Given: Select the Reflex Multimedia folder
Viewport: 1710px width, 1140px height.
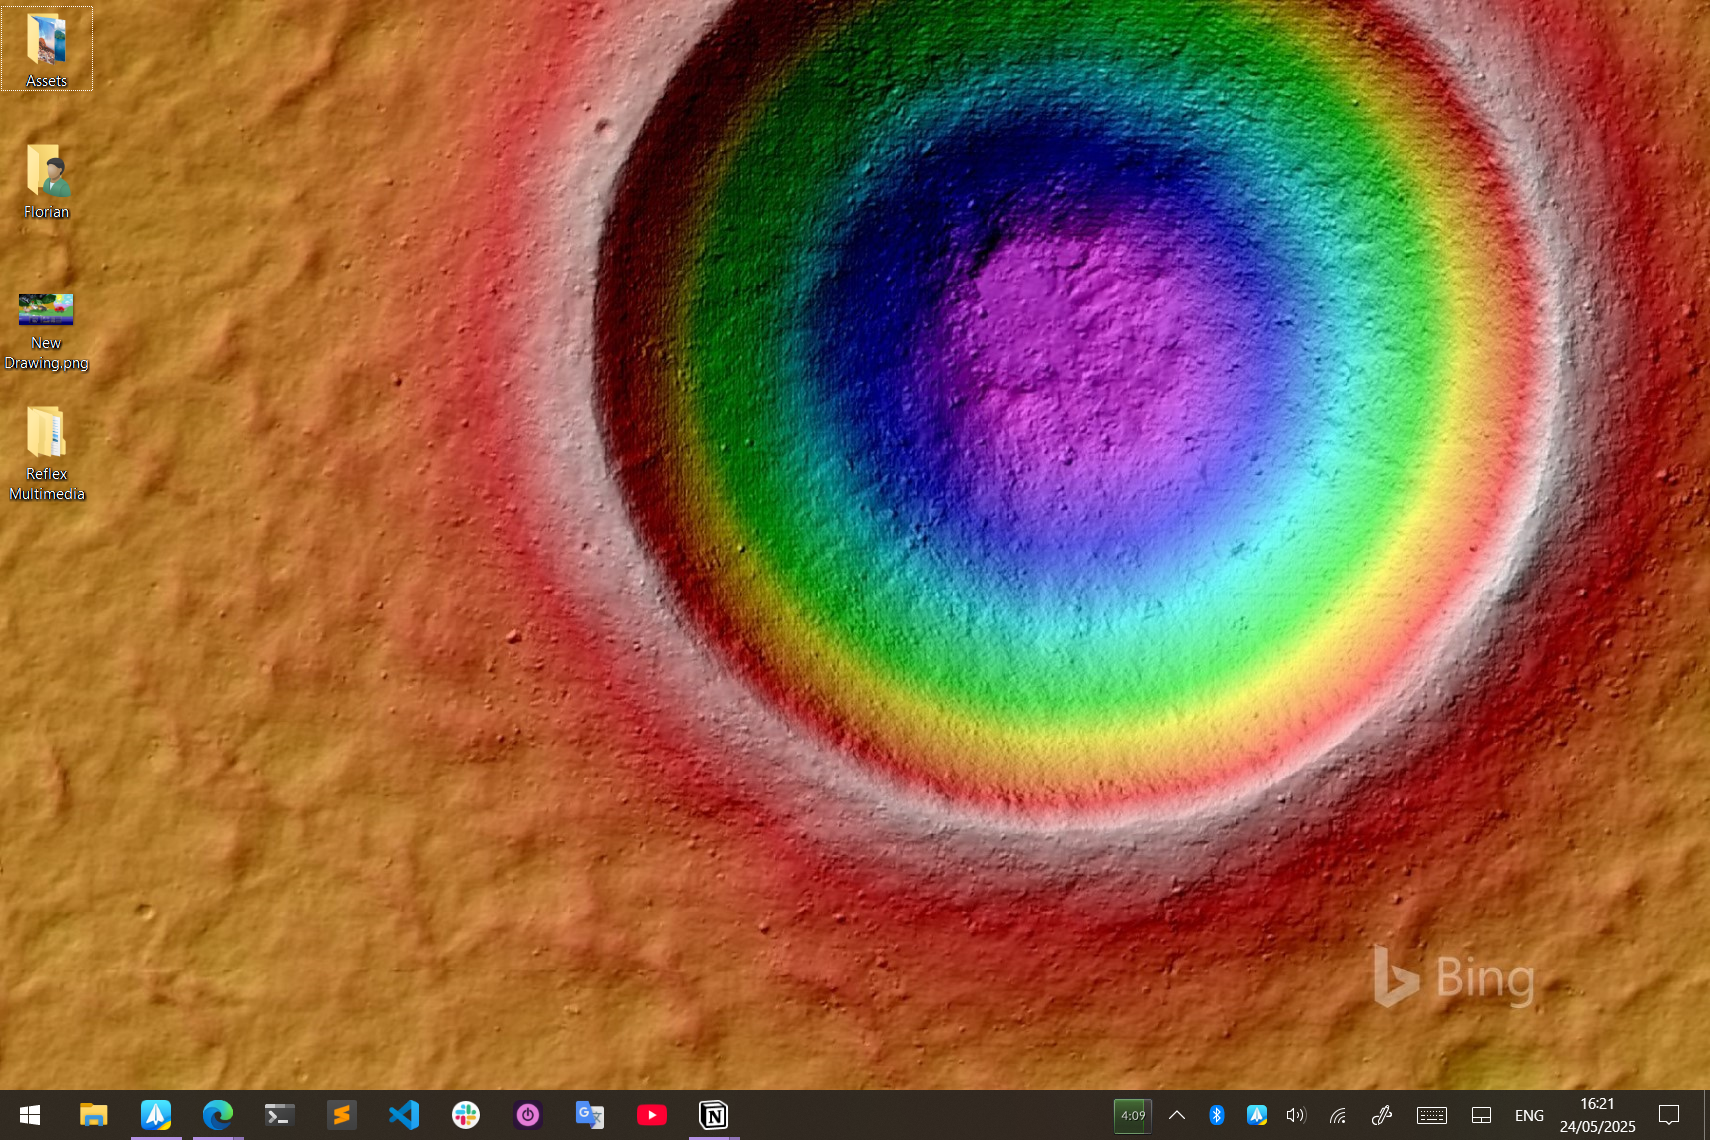Looking at the screenshot, I should (x=46, y=434).
